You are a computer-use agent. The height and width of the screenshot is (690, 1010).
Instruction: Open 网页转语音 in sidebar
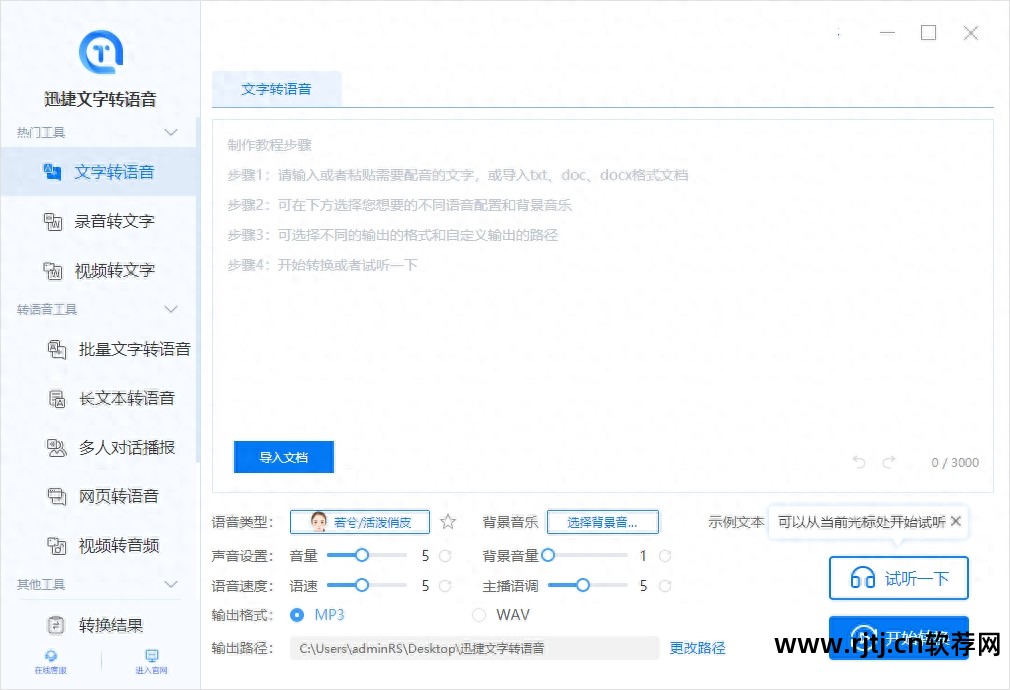99,496
